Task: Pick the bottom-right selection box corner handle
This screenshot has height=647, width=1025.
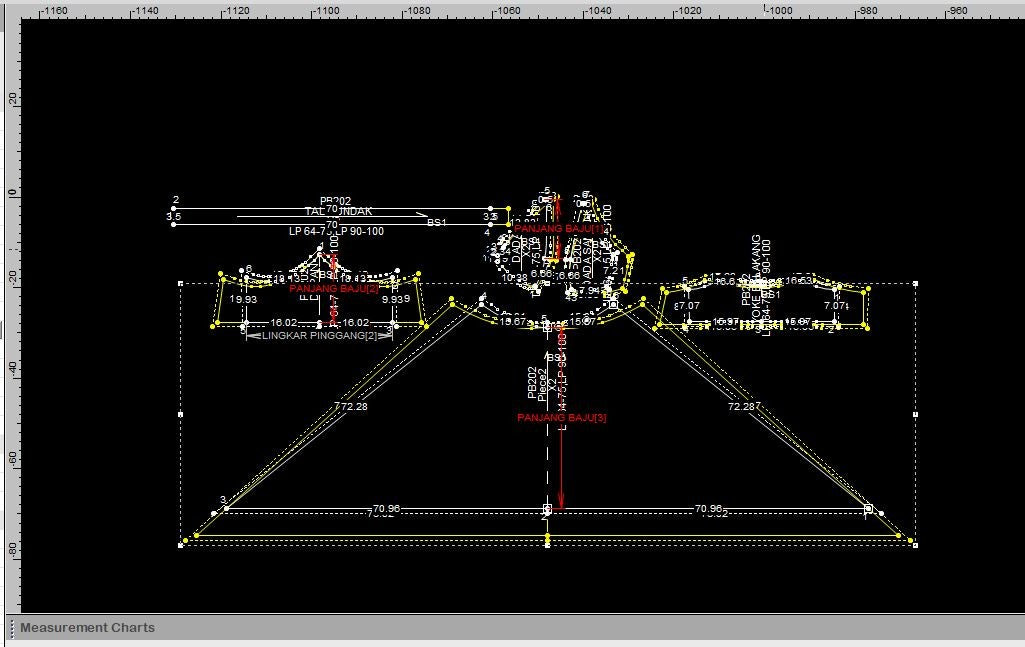Action: tap(916, 545)
